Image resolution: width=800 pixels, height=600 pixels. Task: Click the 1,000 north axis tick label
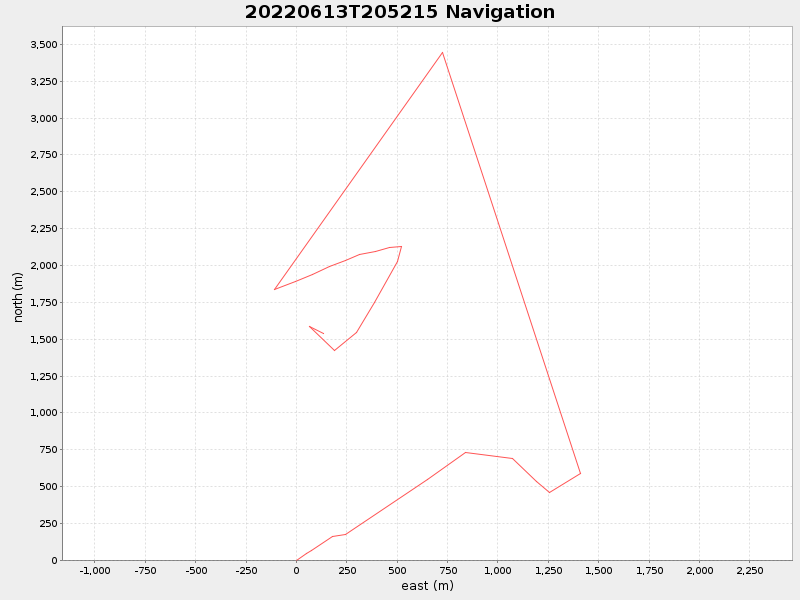pos(44,413)
